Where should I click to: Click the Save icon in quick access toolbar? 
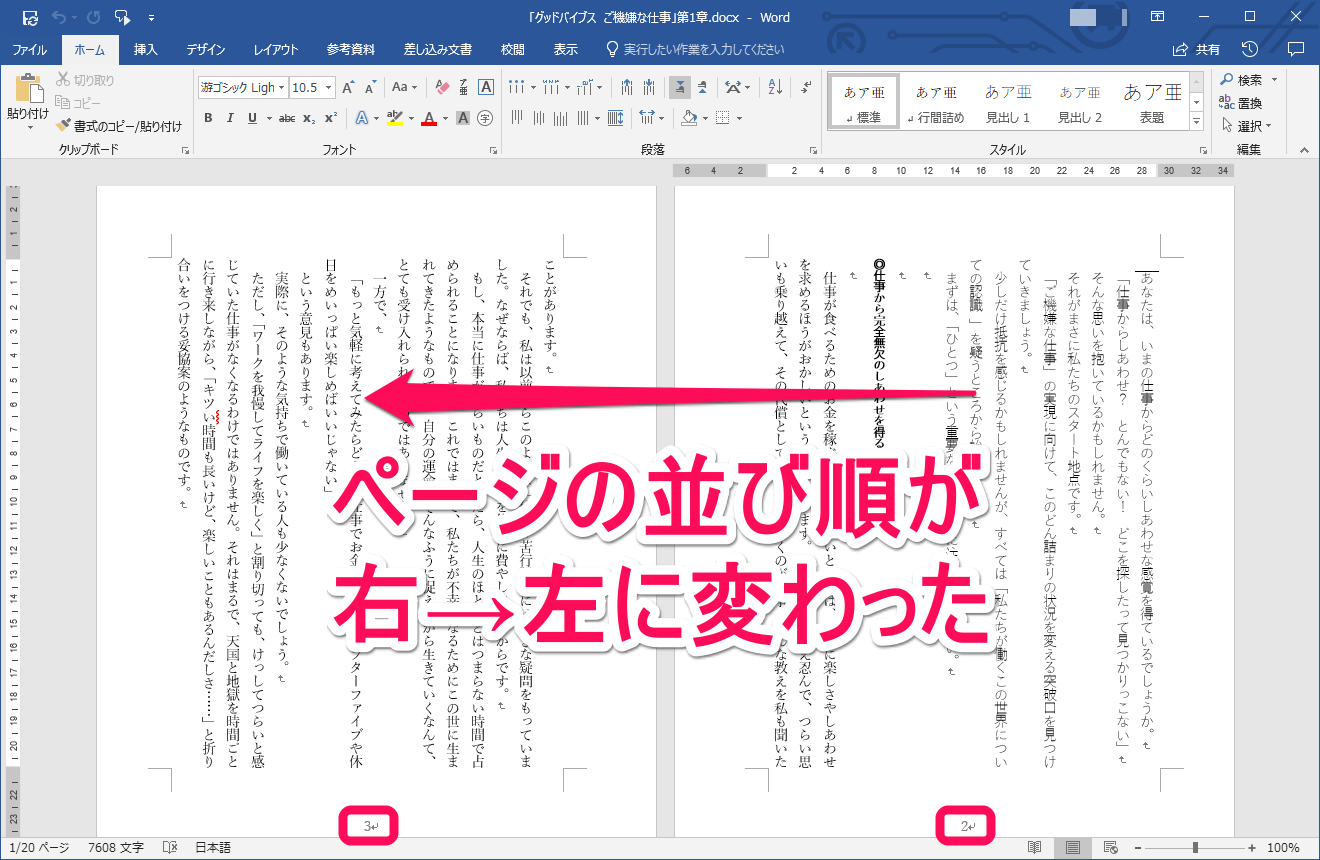pyautogui.click(x=30, y=17)
